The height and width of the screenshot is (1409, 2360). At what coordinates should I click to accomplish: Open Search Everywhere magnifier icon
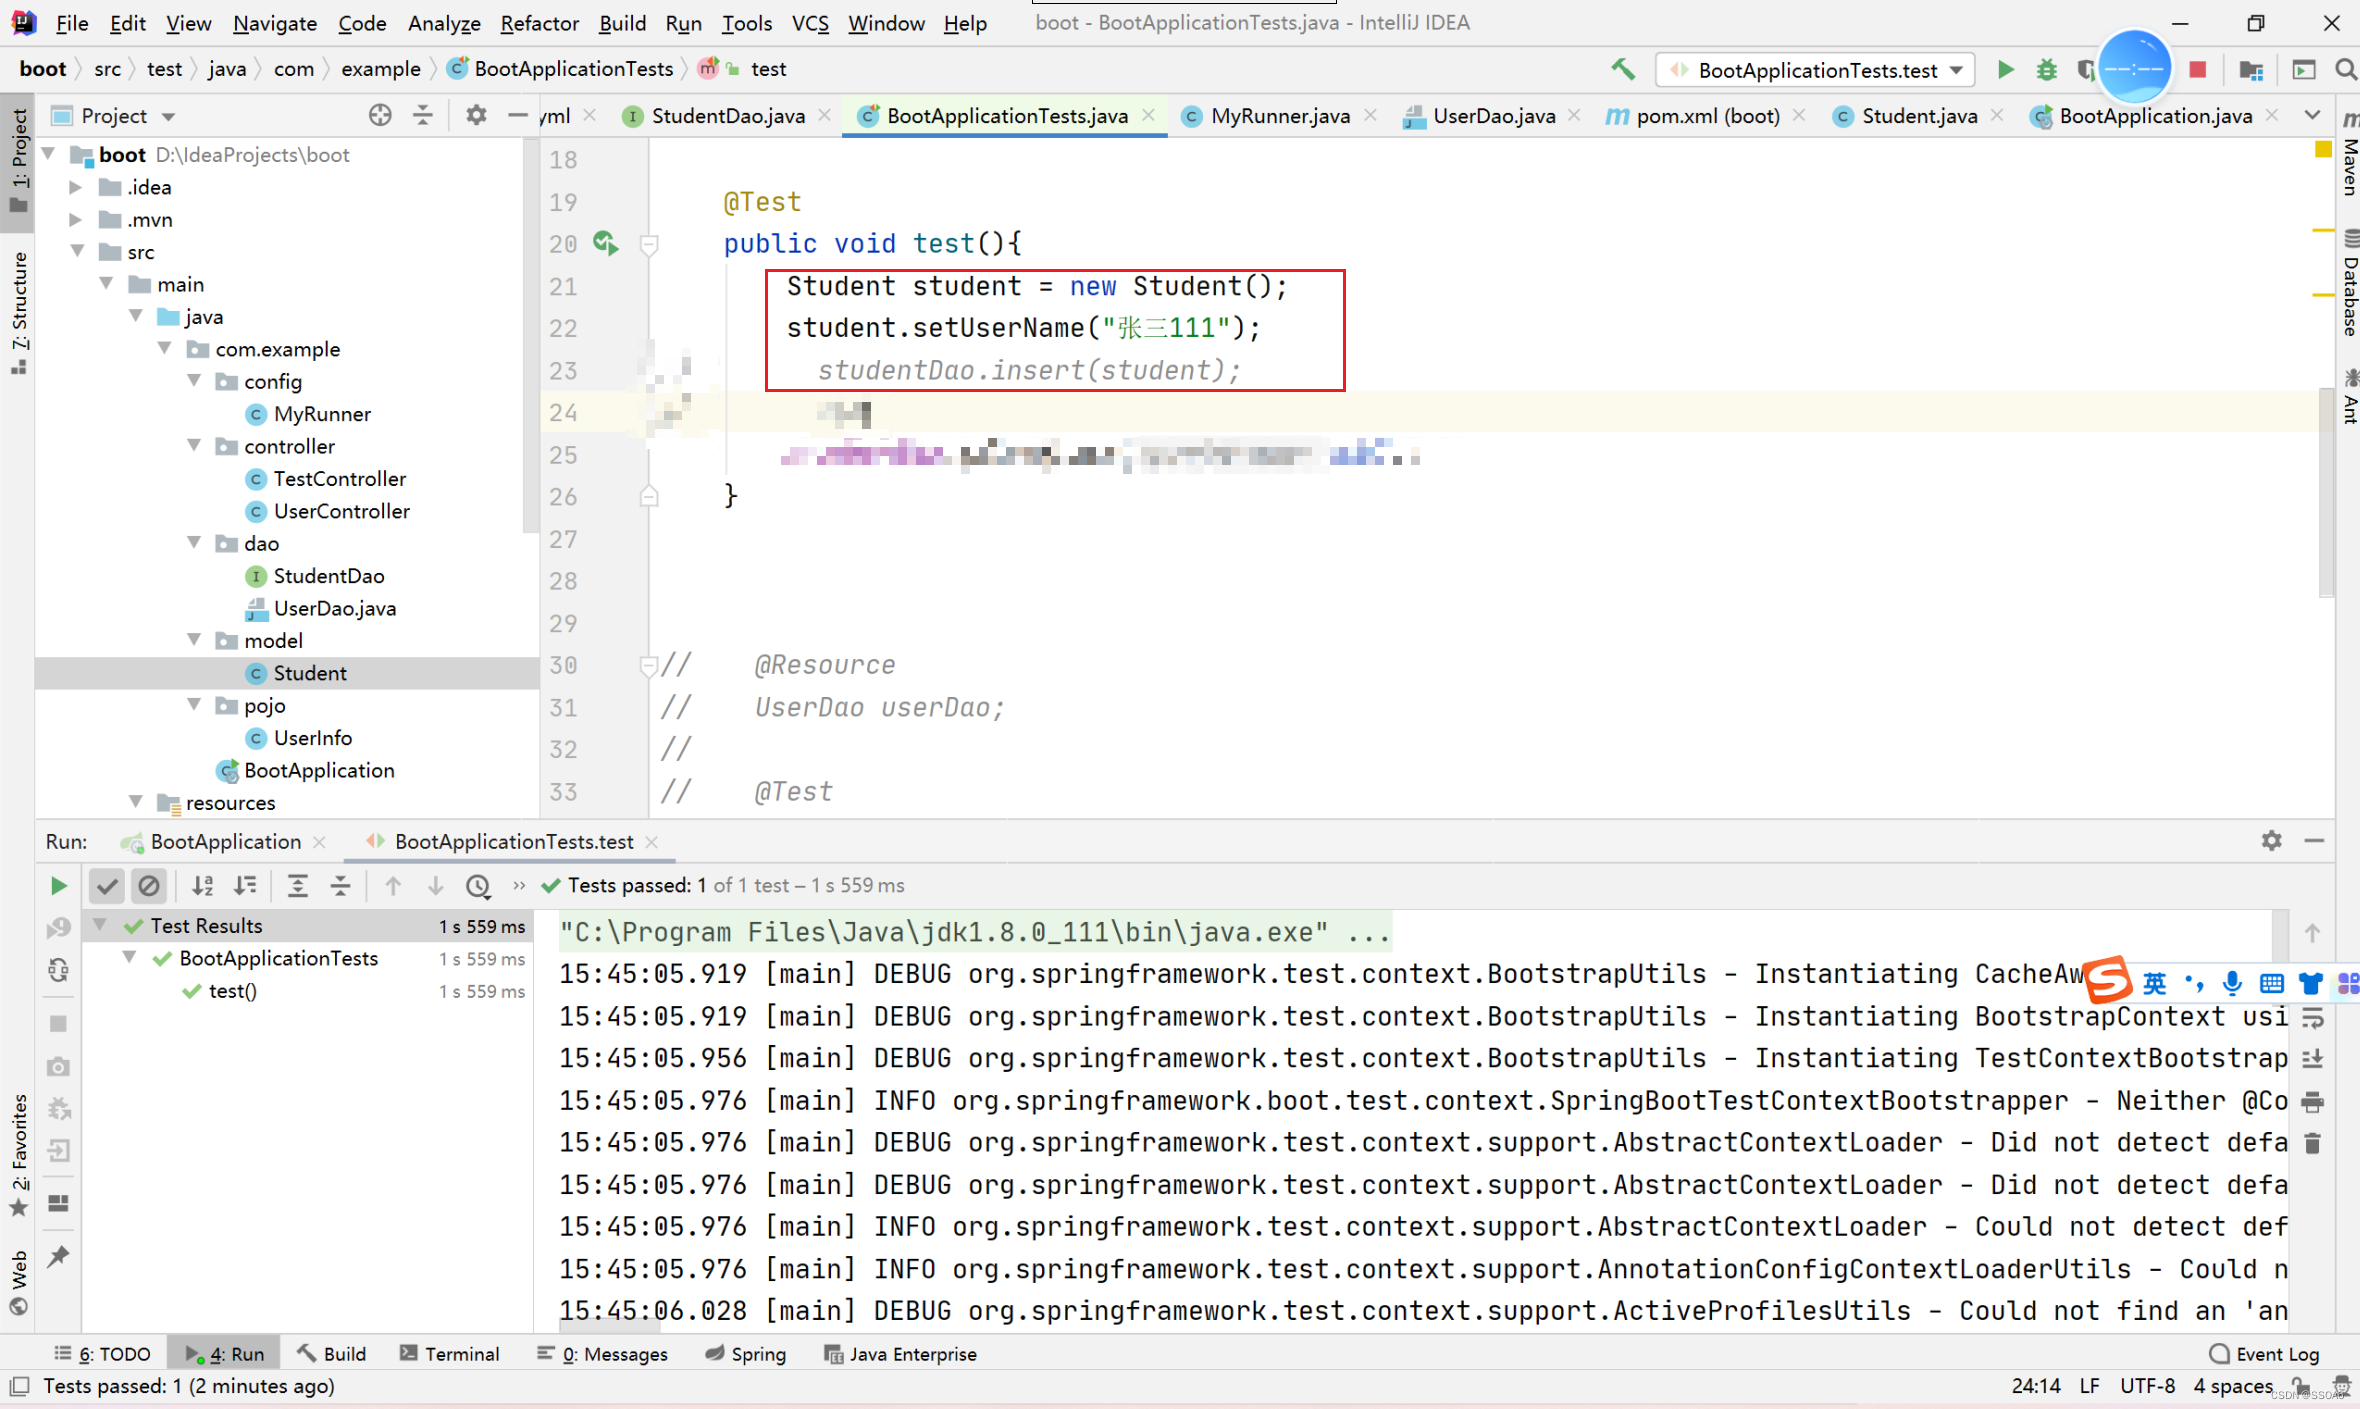click(2345, 69)
